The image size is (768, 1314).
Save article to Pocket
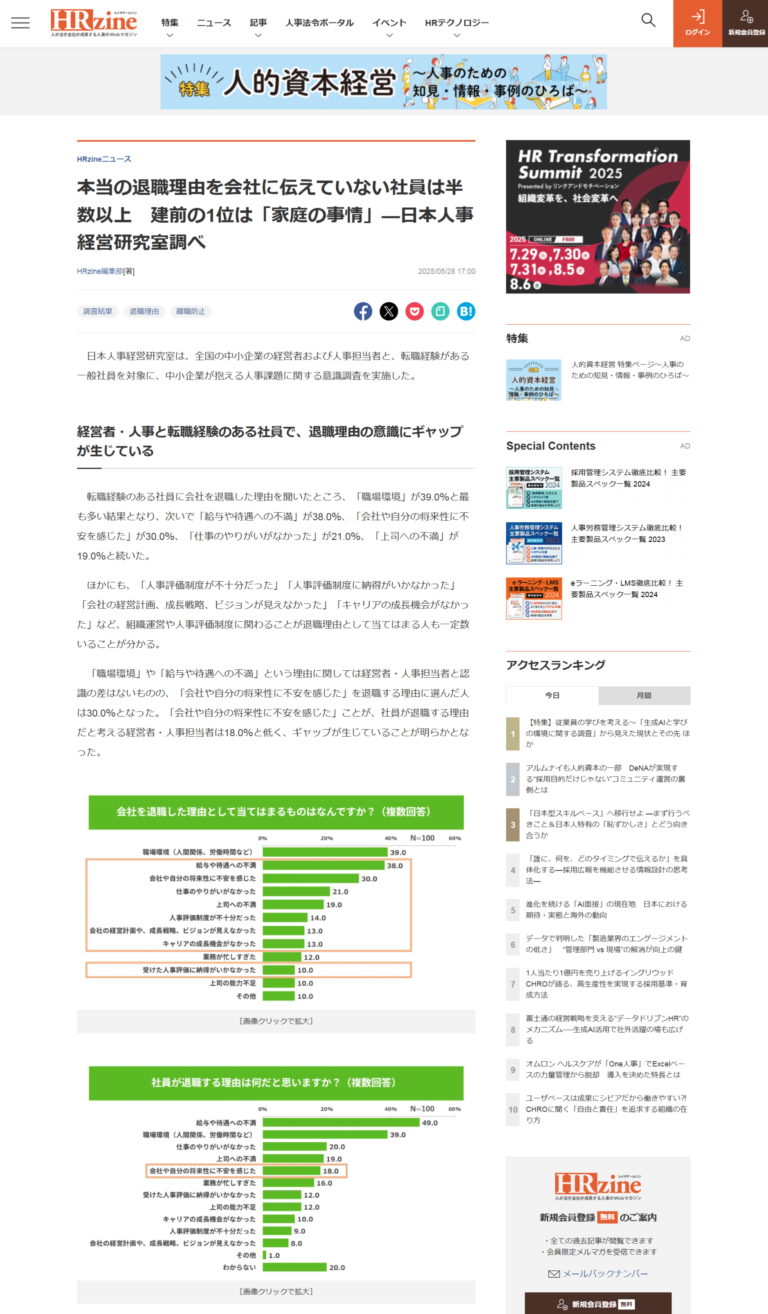(414, 311)
